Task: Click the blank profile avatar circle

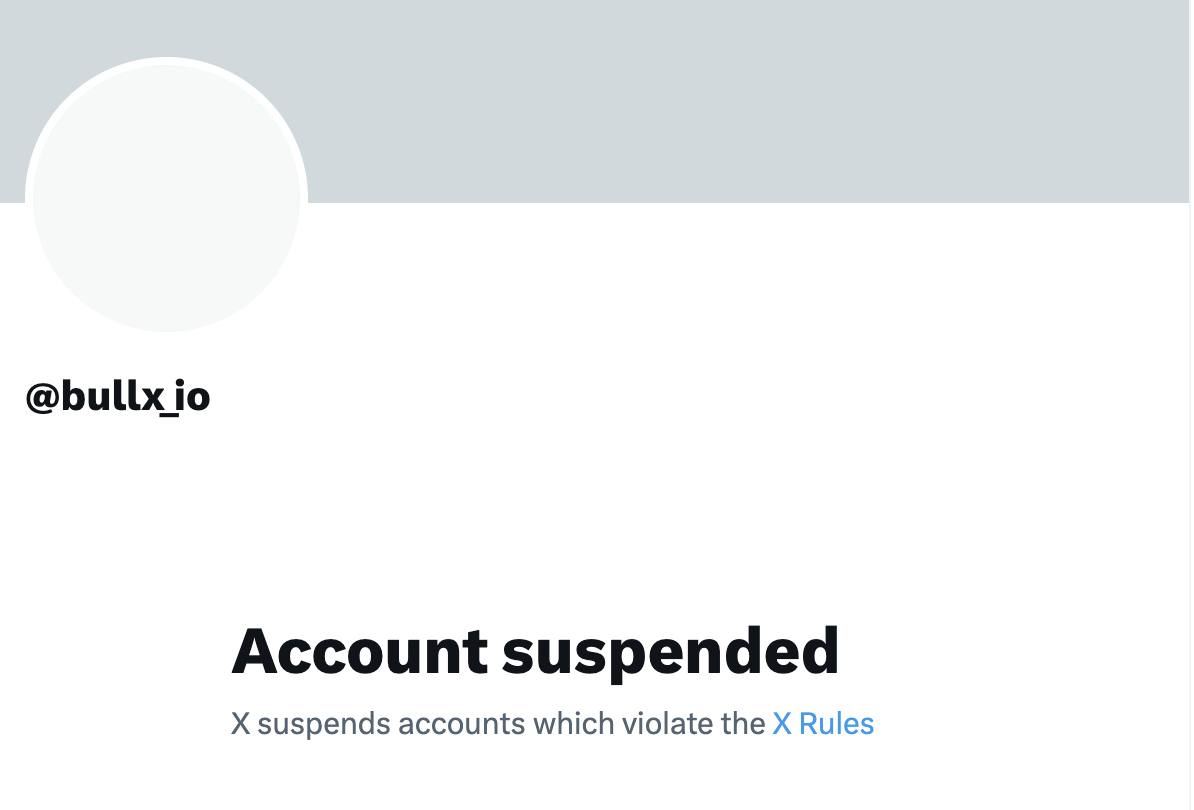Action: point(166,197)
